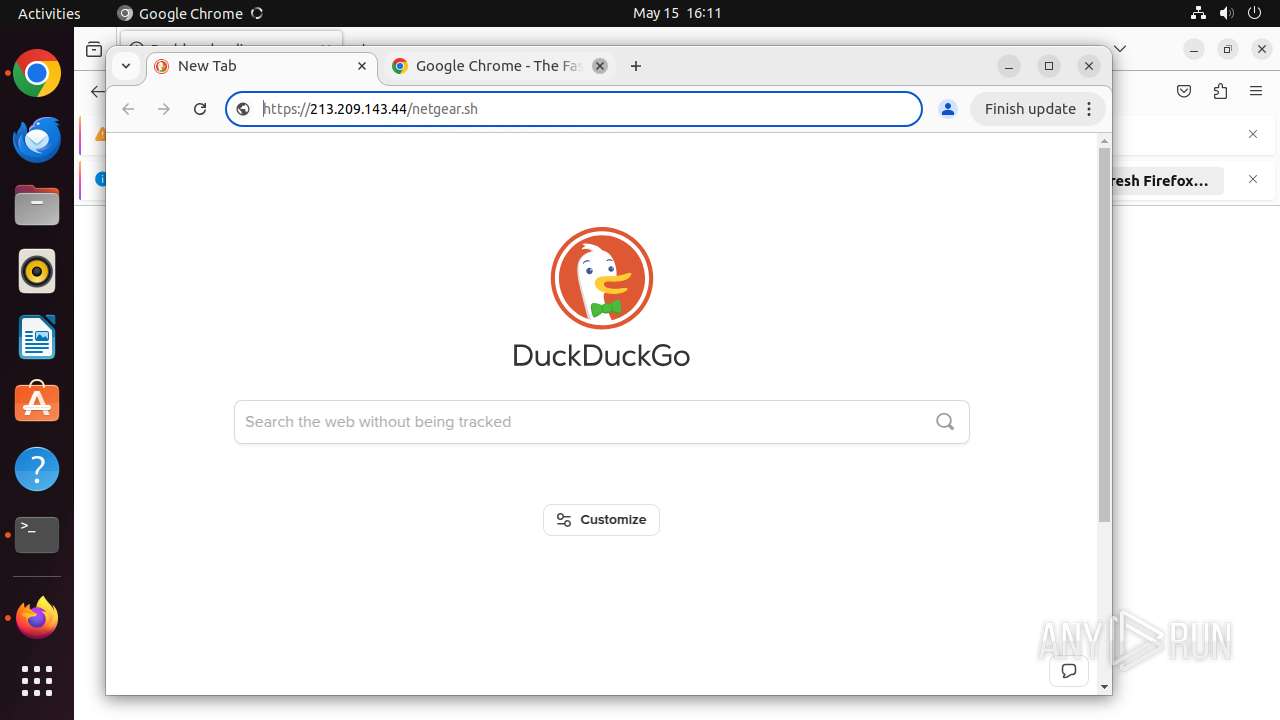The width and height of the screenshot is (1280, 720).
Task: Open the Firefox View icon
Action: pos(93,49)
